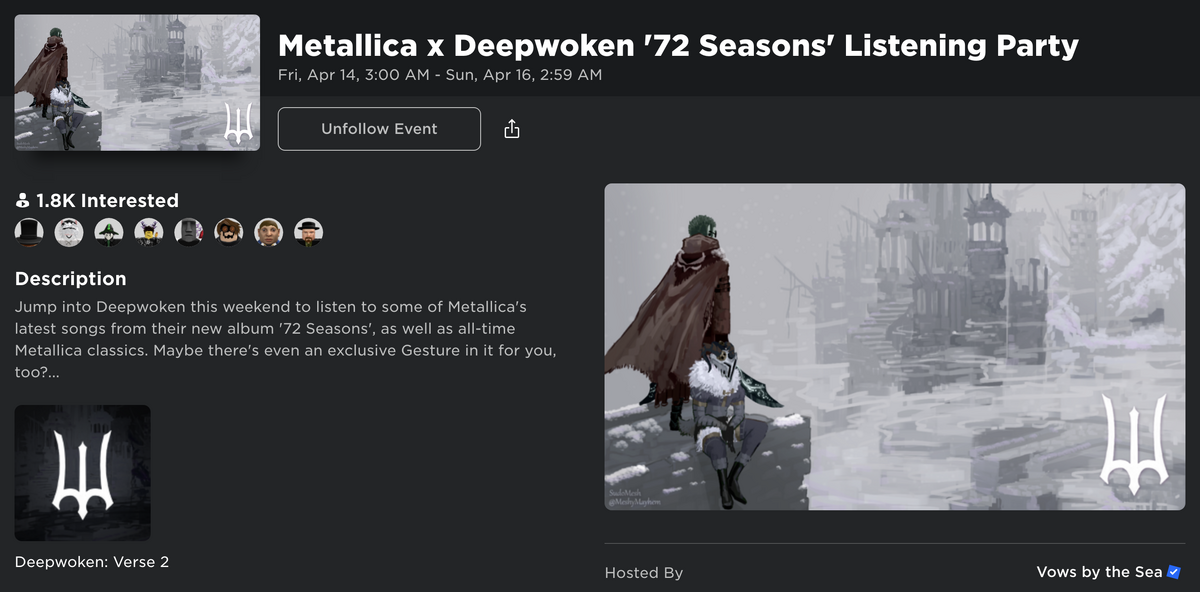Click the Unfollow Event button
The width and height of the screenshot is (1200, 592).
click(379, 128)
